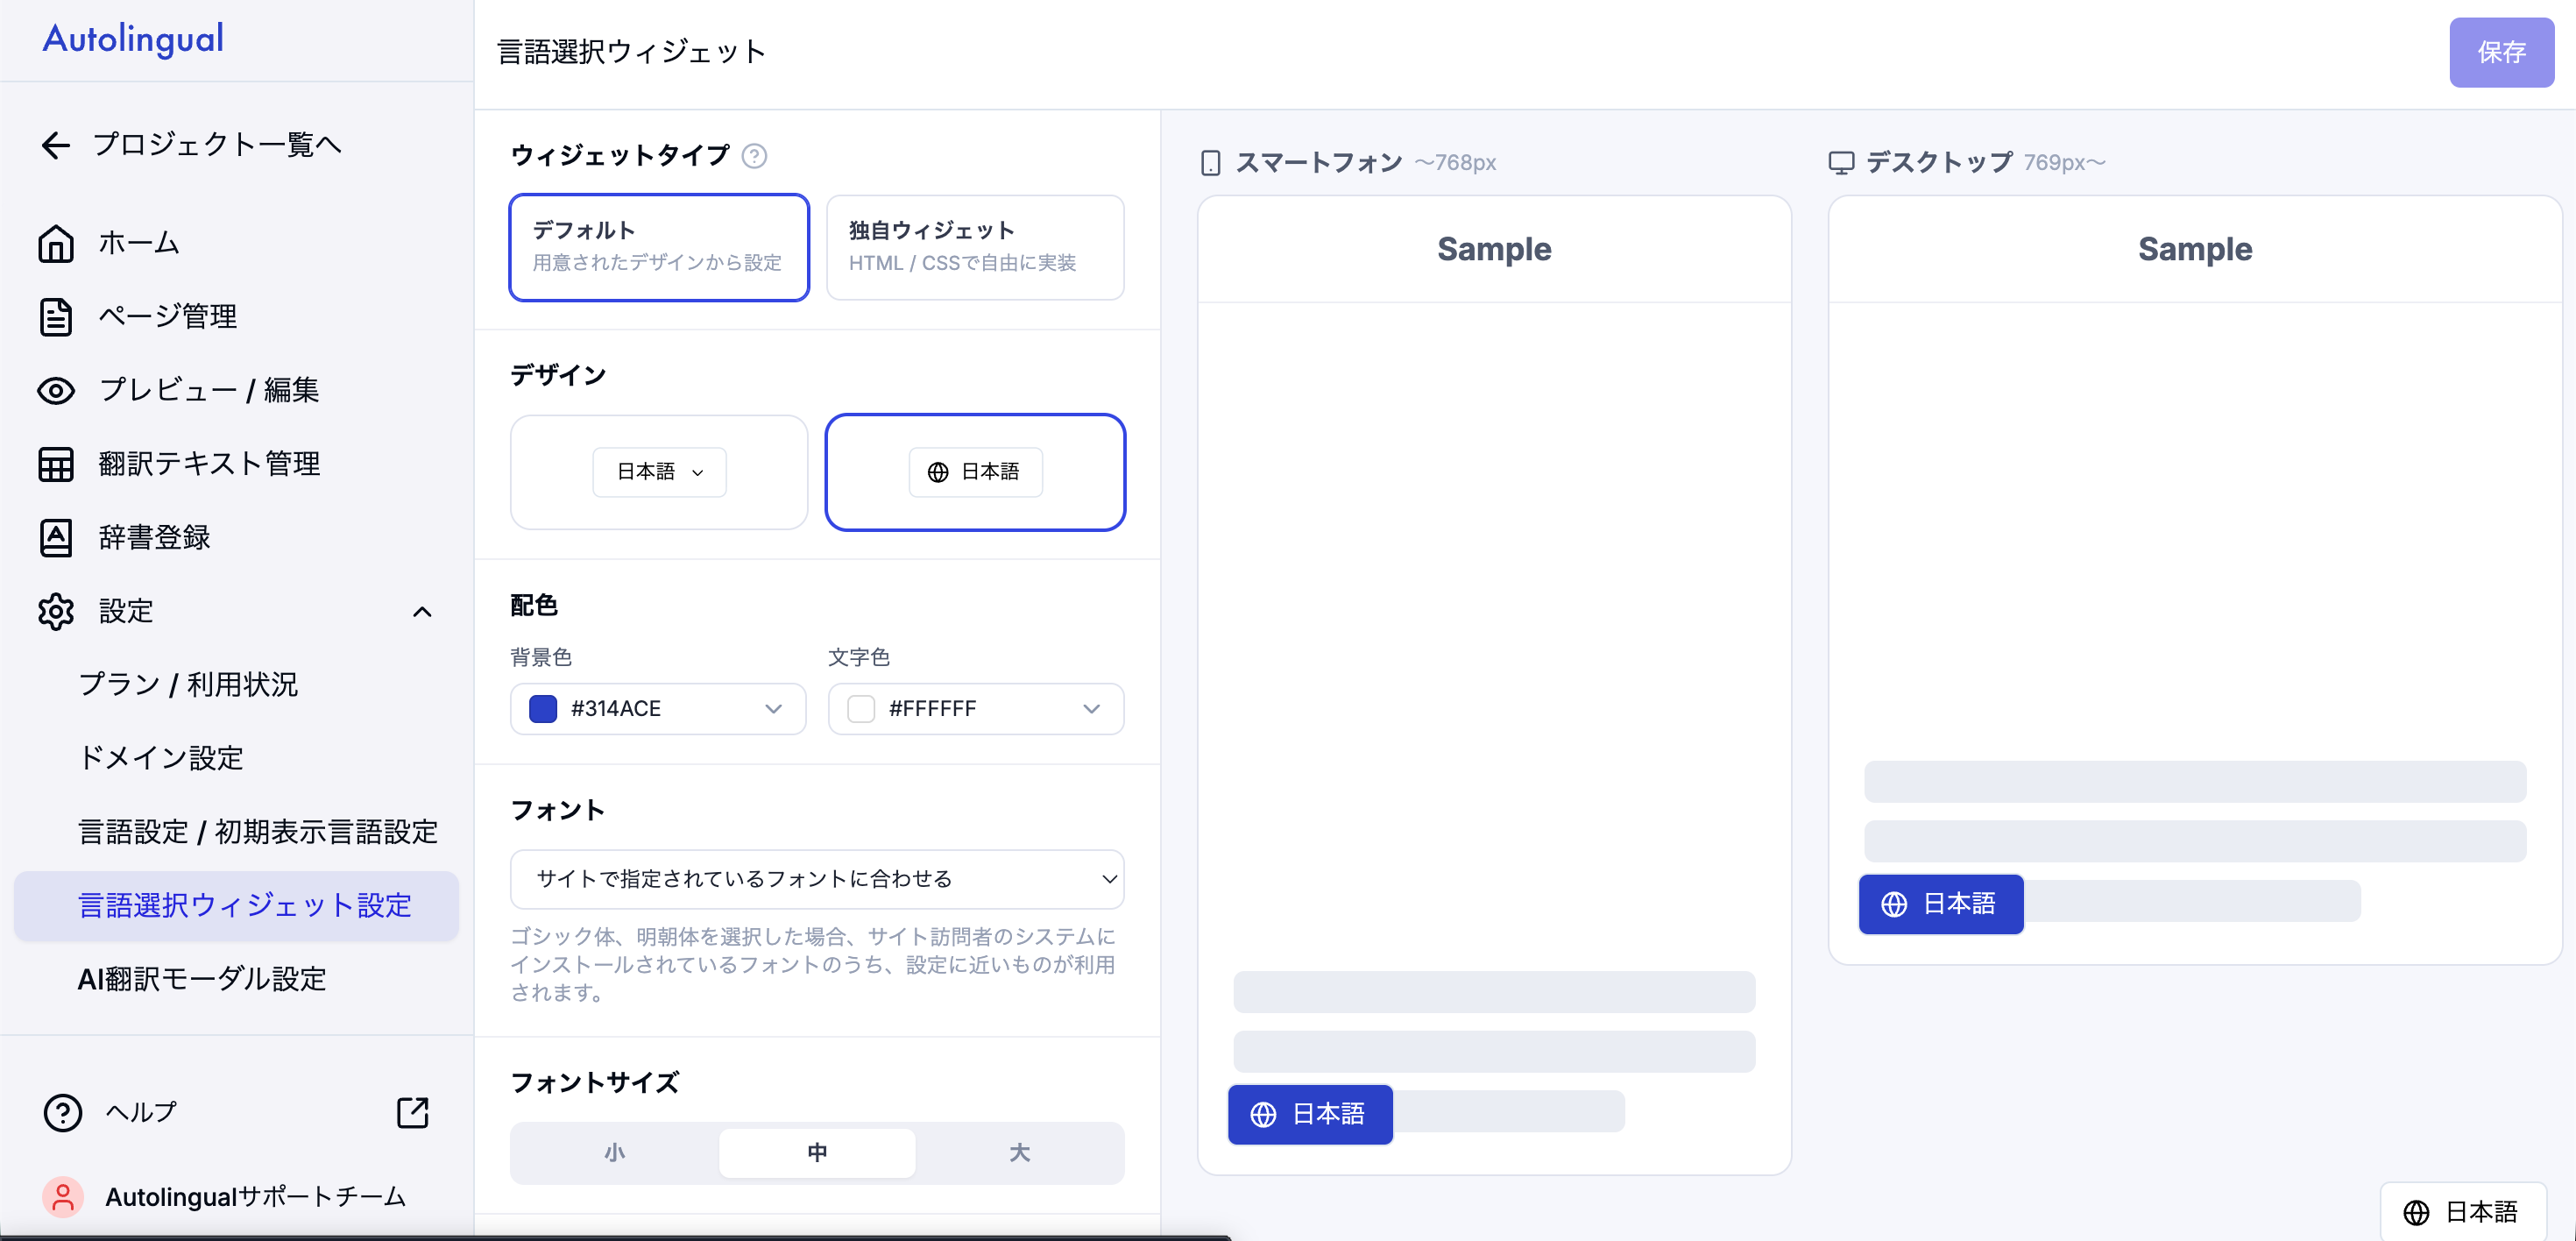Click the 保存 save button
This screenshot has width=2576, height=1241.
[2501, 52]
